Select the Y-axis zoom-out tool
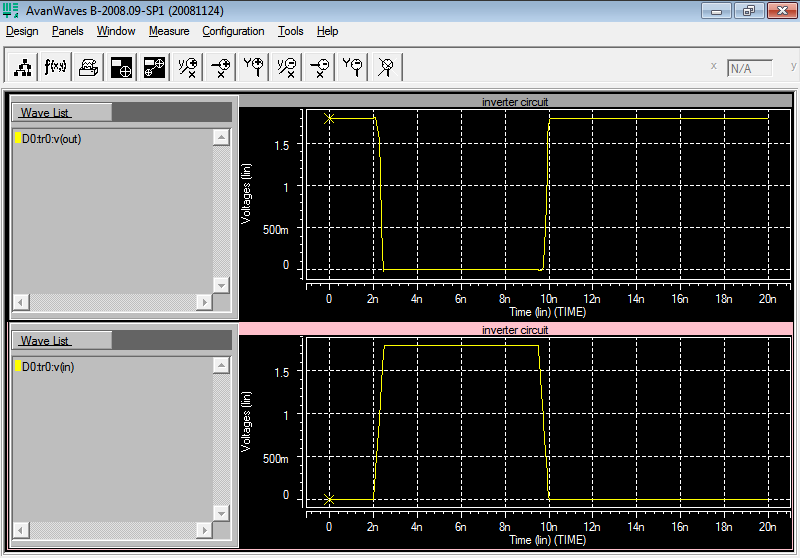The image size is (800, 558). coord(352,67)
